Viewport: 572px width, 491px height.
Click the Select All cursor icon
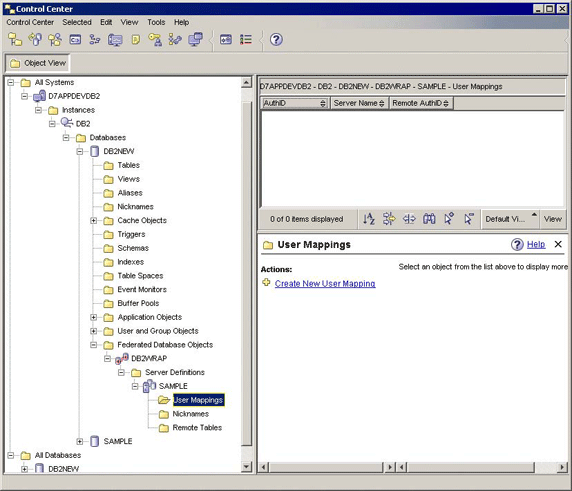pyautogui.click(x=449, y=219)
